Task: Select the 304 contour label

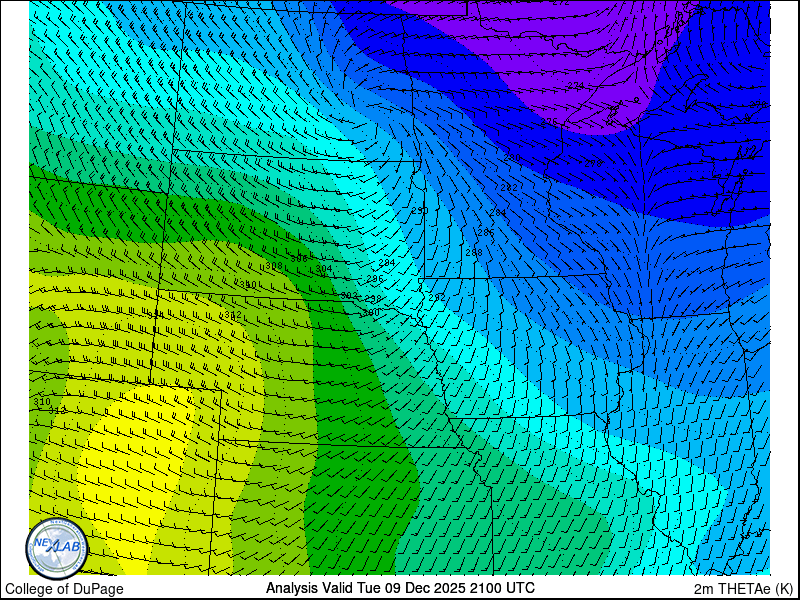Action: (x=324, y=269)
